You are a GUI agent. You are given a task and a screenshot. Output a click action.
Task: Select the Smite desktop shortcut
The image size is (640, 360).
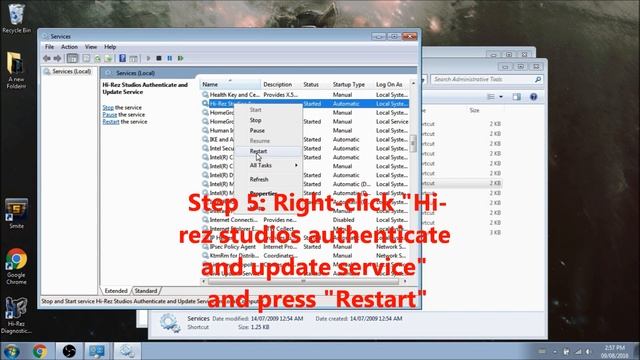point(16,213)
